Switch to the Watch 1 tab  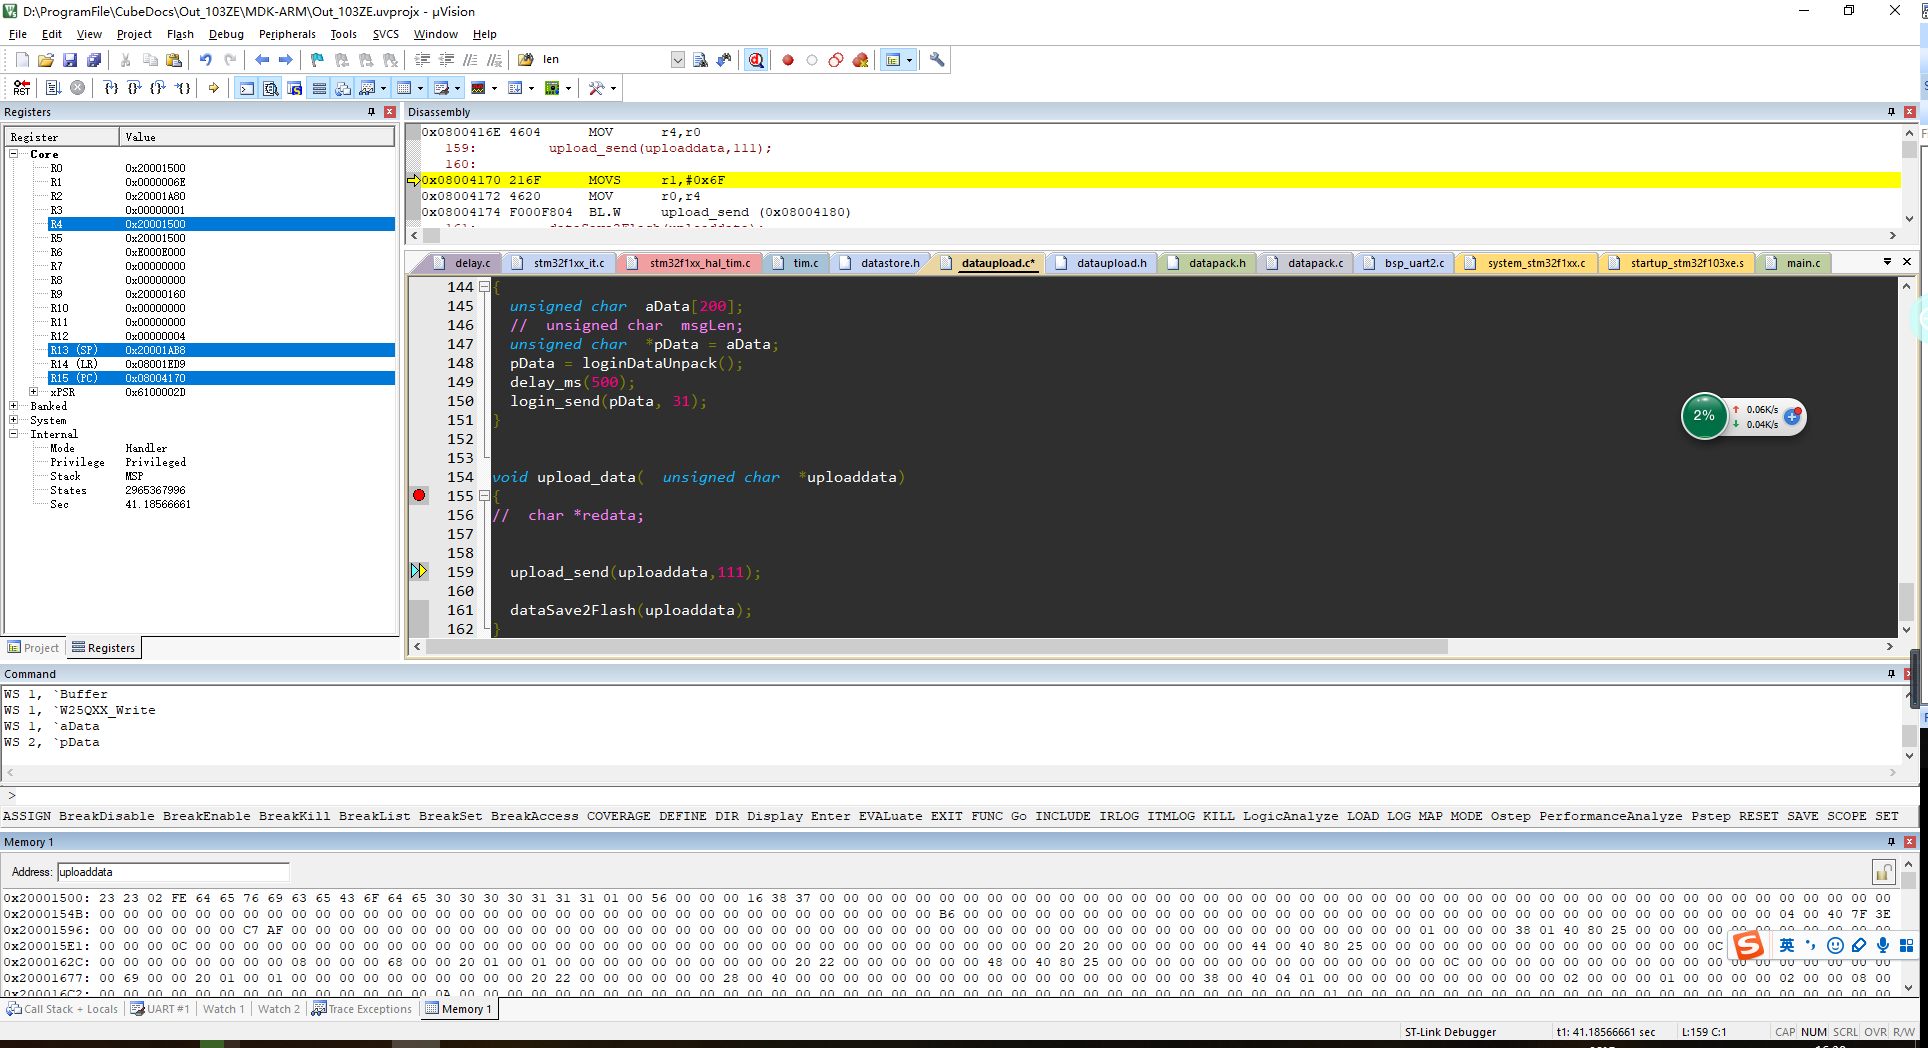tap(223, 1009)
